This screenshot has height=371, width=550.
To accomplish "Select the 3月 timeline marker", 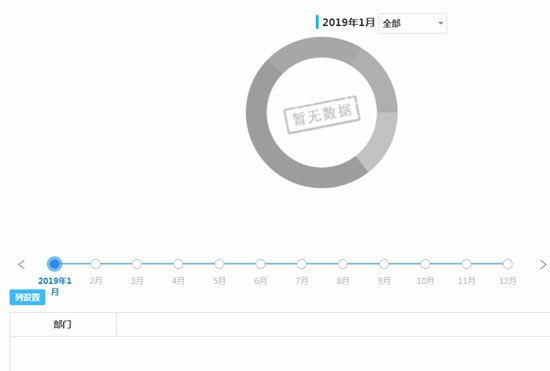I will [137, 264].
